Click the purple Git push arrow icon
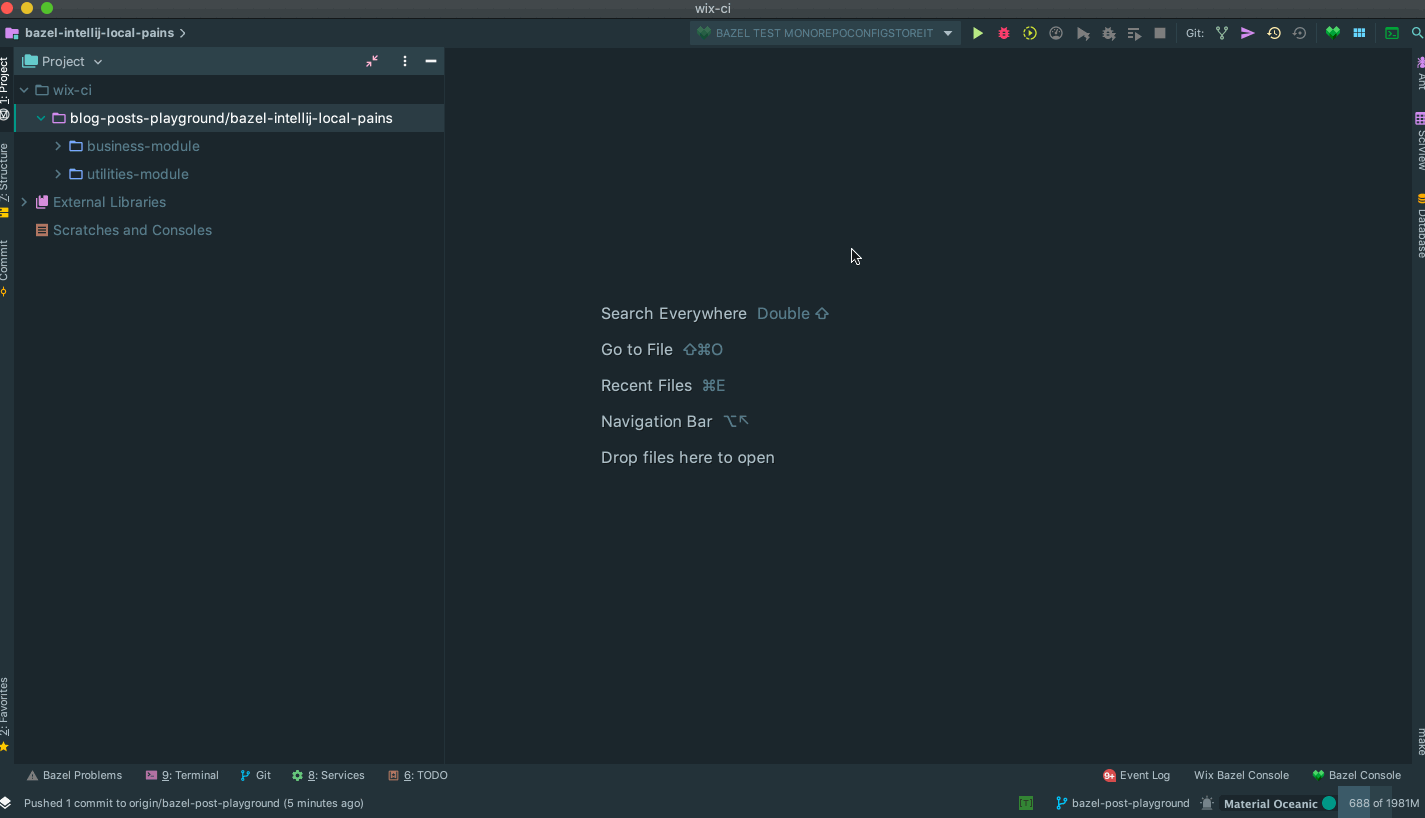 (1248, 33)
